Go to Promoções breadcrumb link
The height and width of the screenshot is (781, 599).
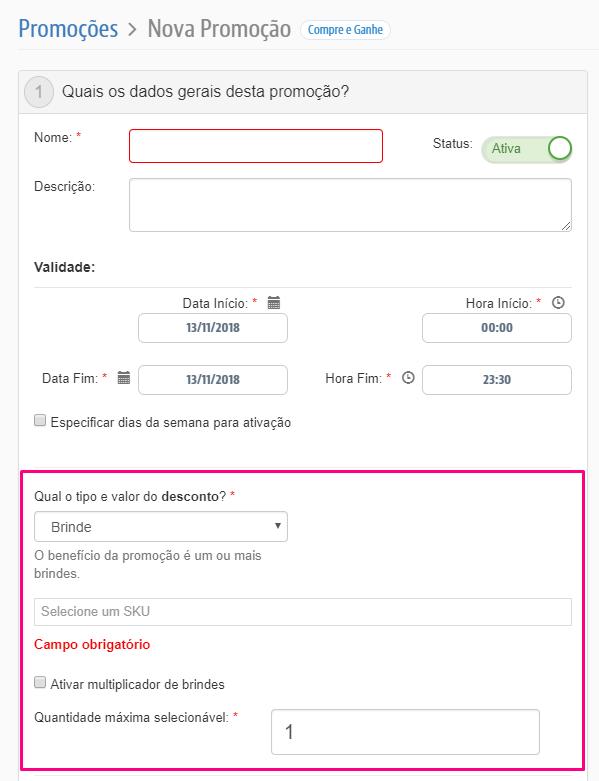[x=68, y=28]
